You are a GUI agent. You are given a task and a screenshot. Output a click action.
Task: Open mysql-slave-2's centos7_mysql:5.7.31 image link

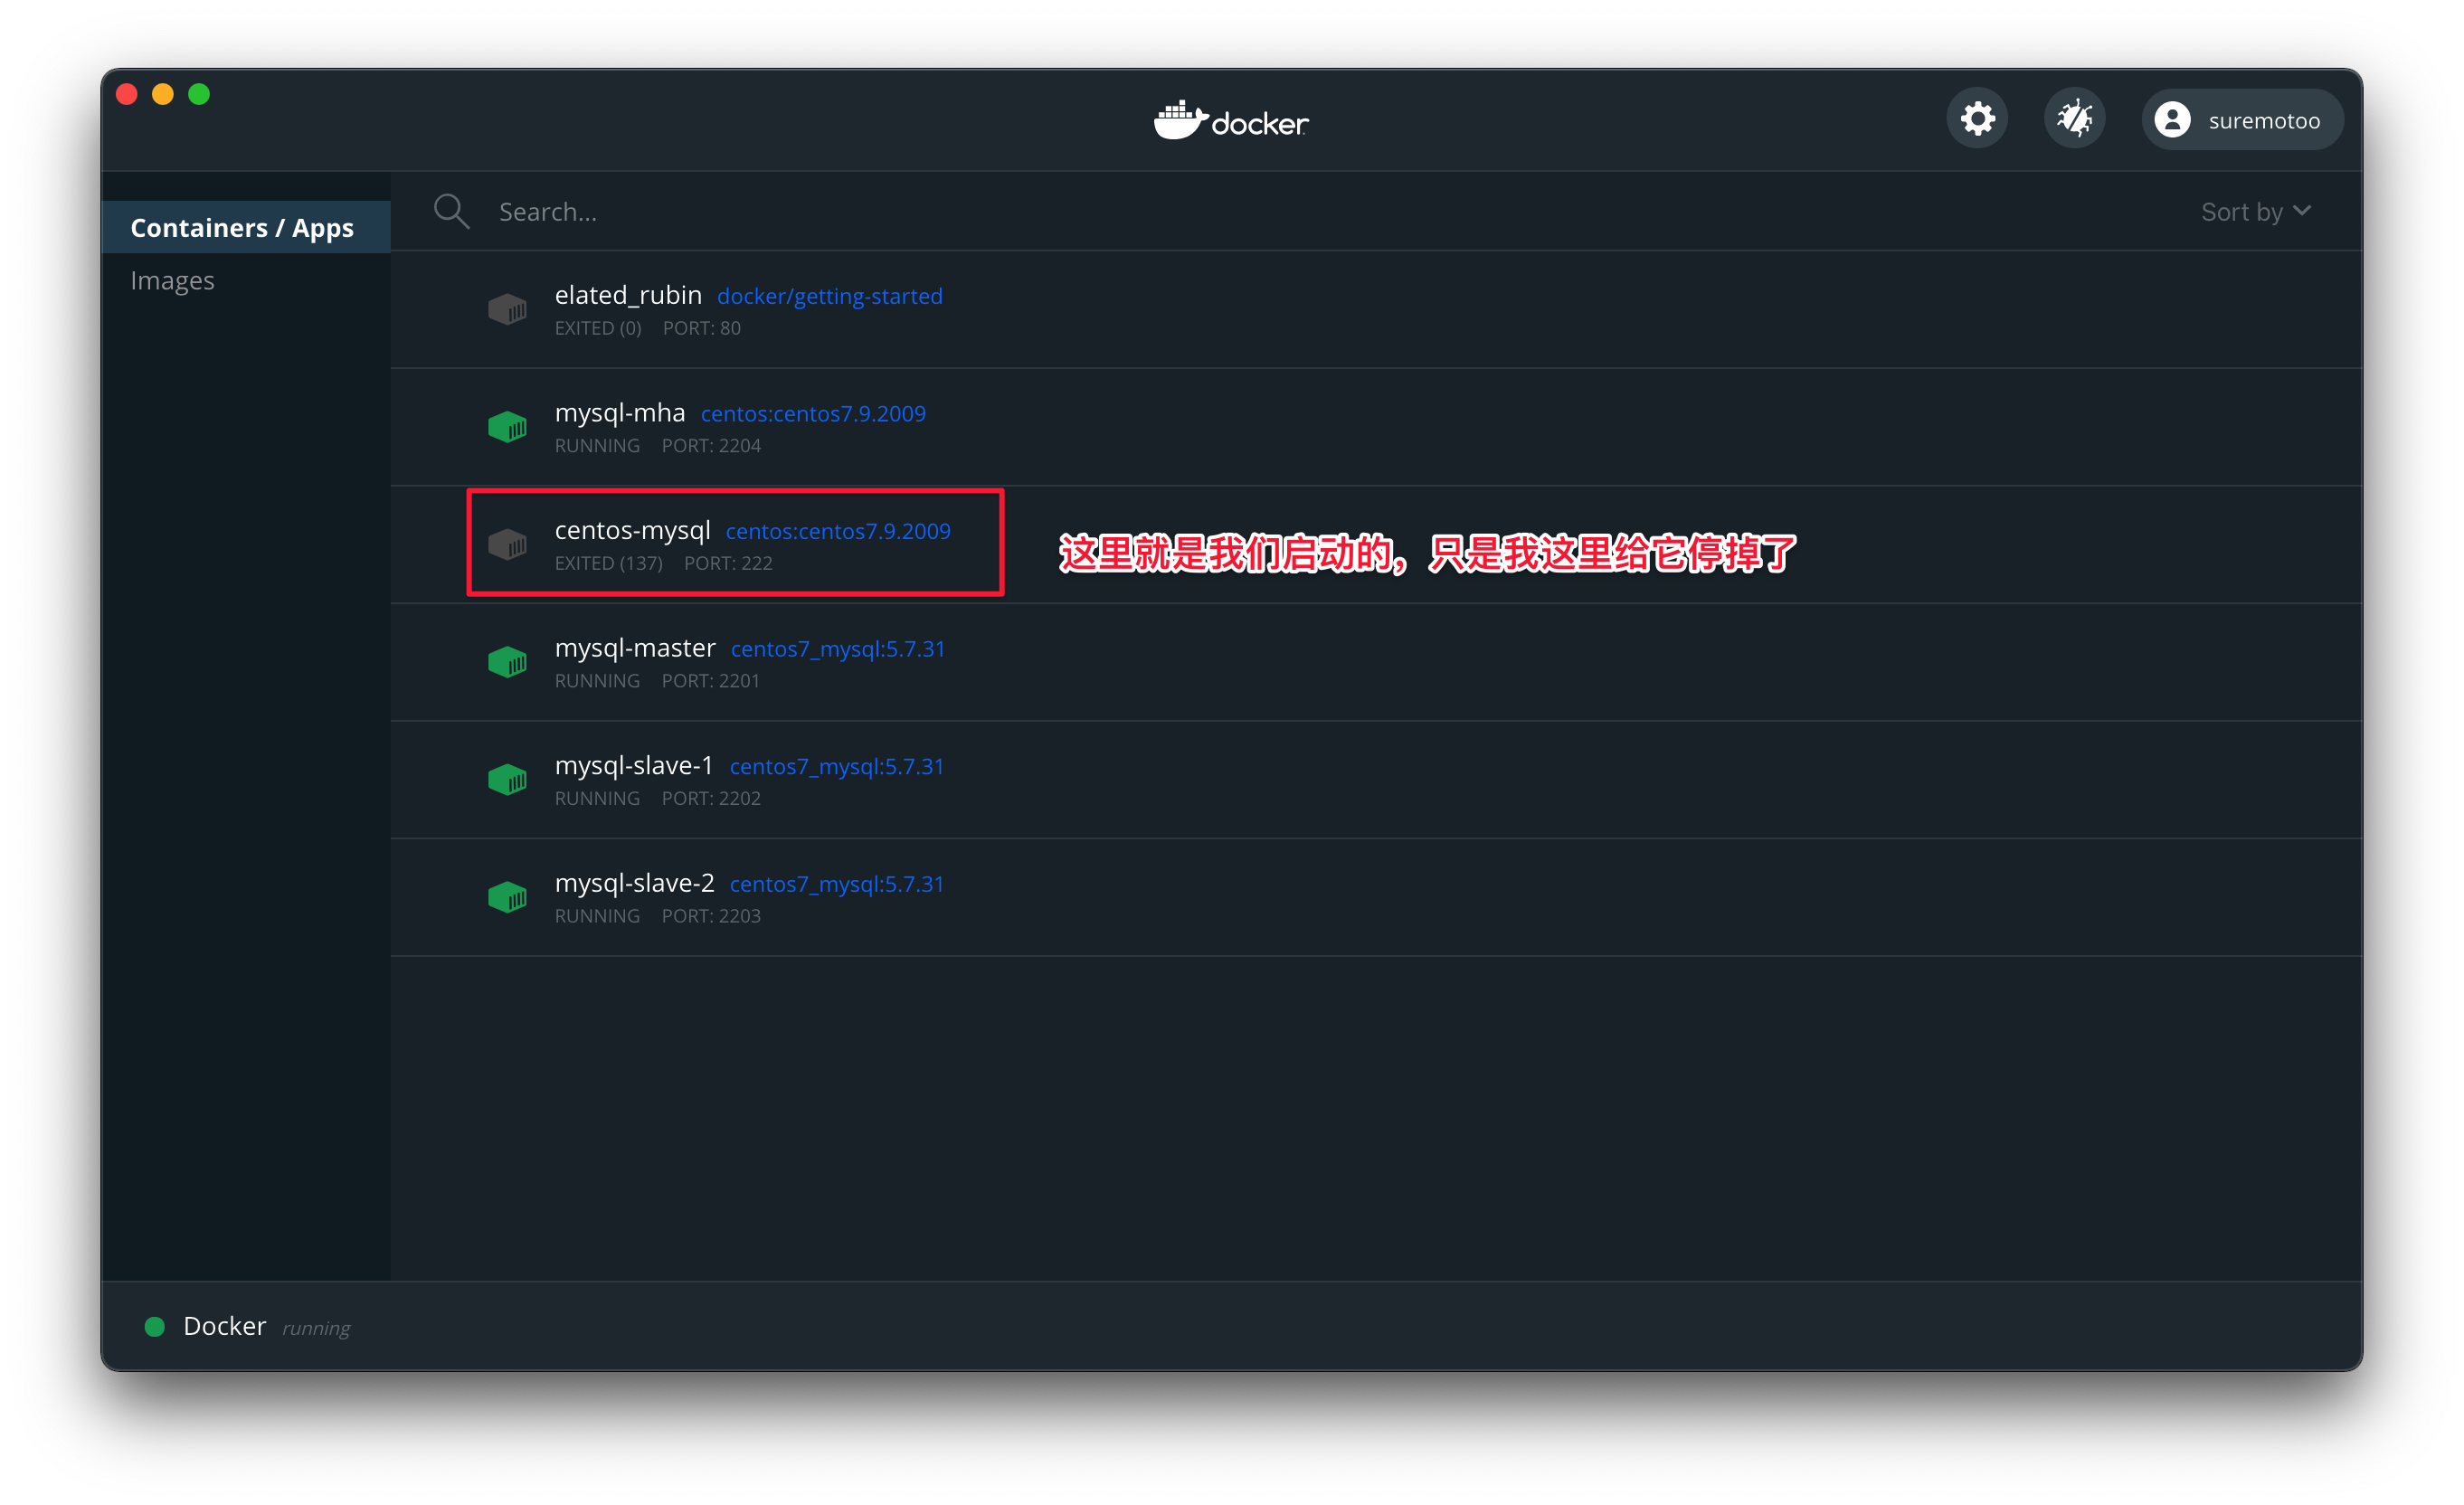[837, 884]
